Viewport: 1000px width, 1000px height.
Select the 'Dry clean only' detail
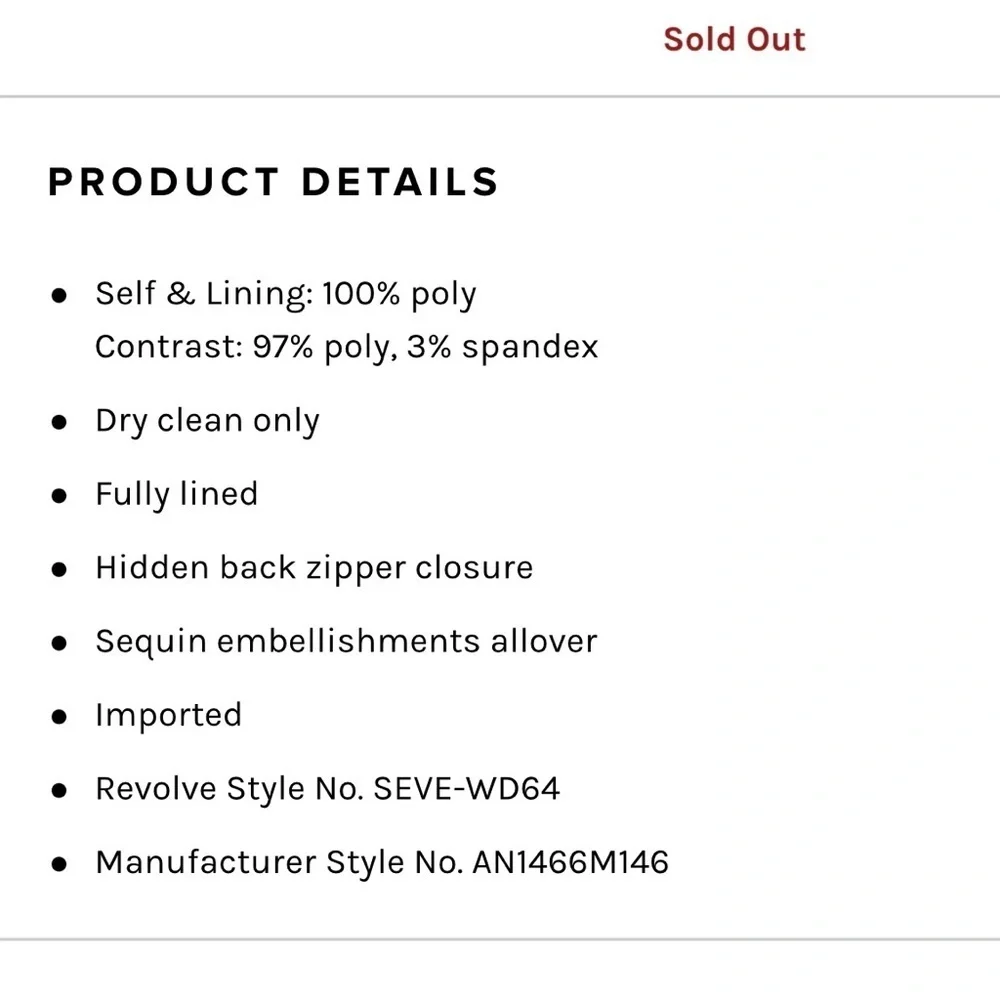207,421
